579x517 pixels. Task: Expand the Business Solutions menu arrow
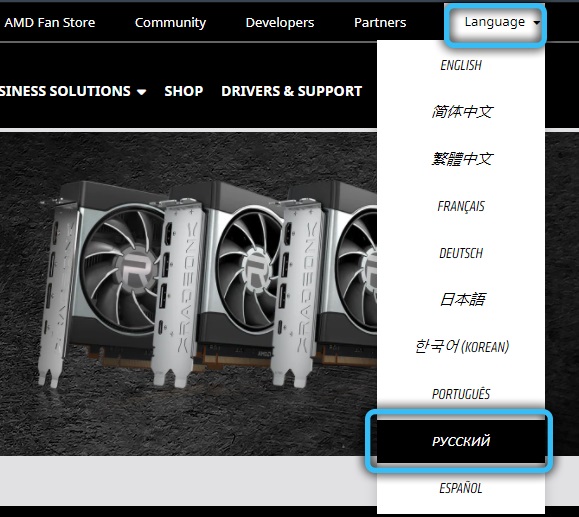click(141, 92)
